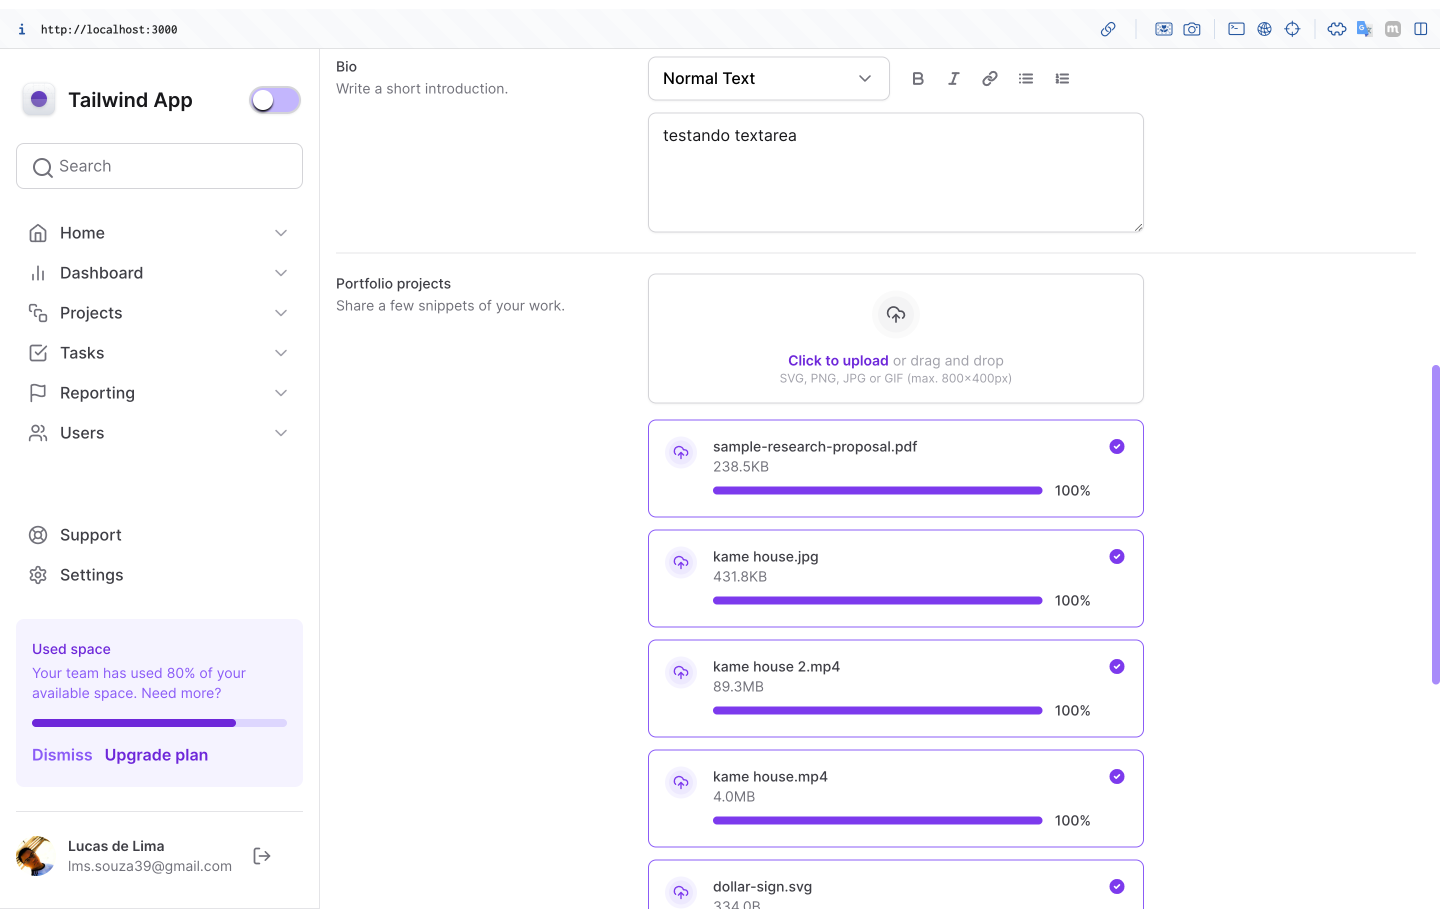Focus the sidebar Search field
The image size is (1440, 909).
tap(159, 166)
